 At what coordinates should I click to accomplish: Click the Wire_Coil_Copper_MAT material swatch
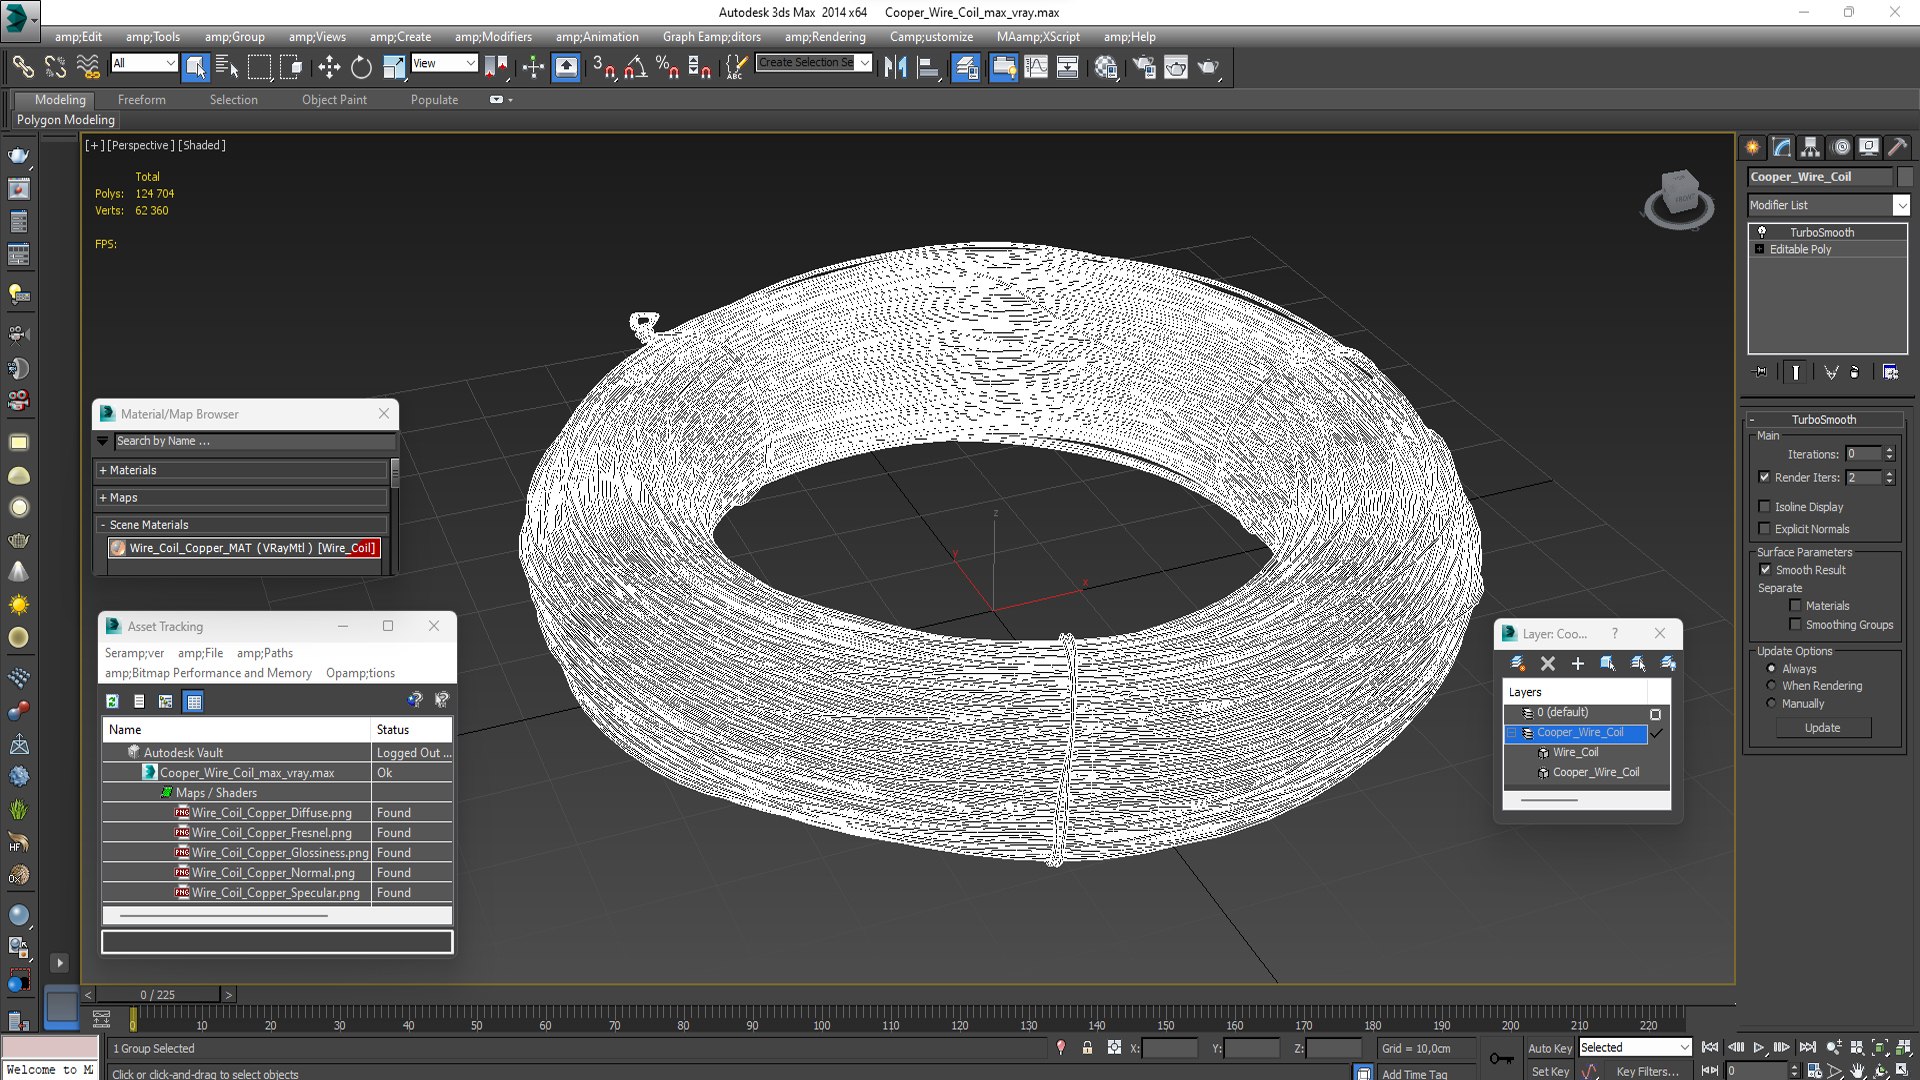118,548
